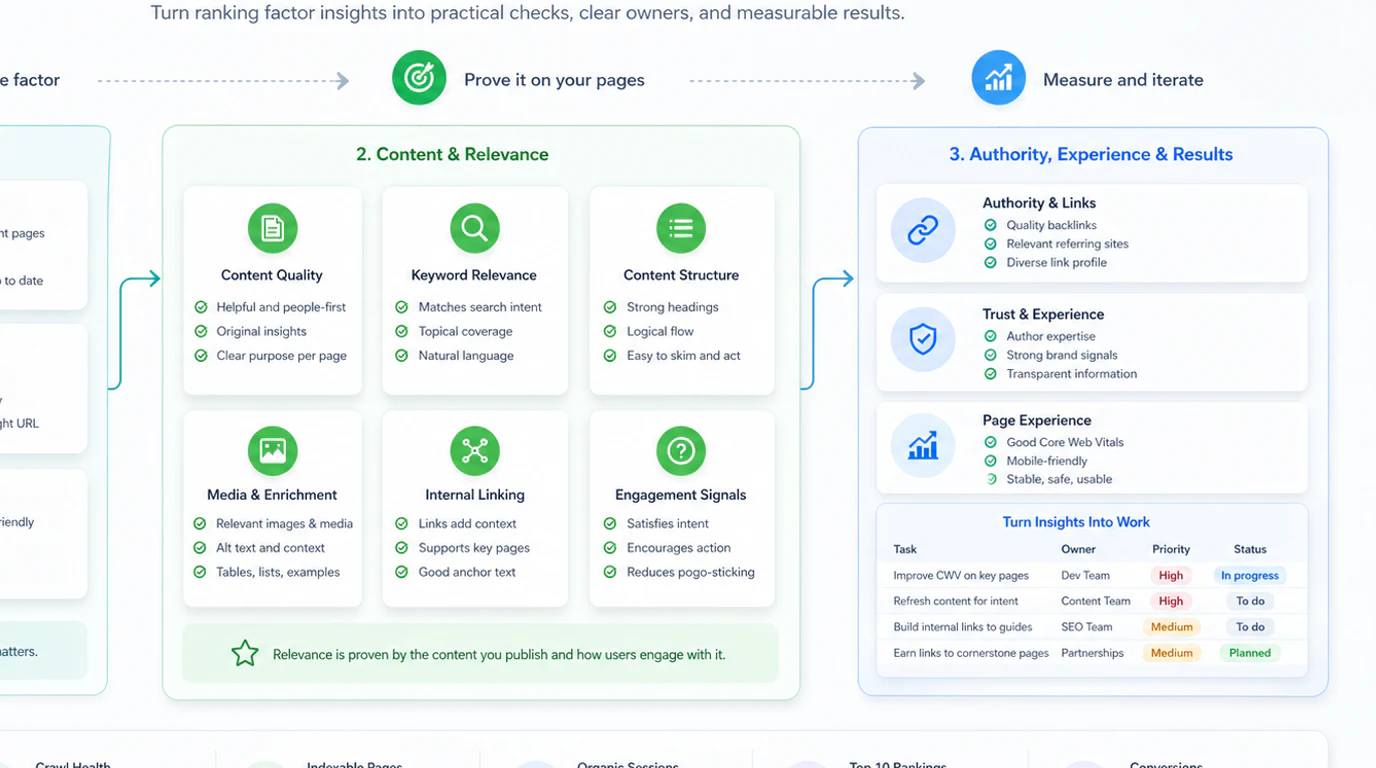Click the Internal Linking card title
Viewport: 1376px width, 768px height.
pos(475,495)
